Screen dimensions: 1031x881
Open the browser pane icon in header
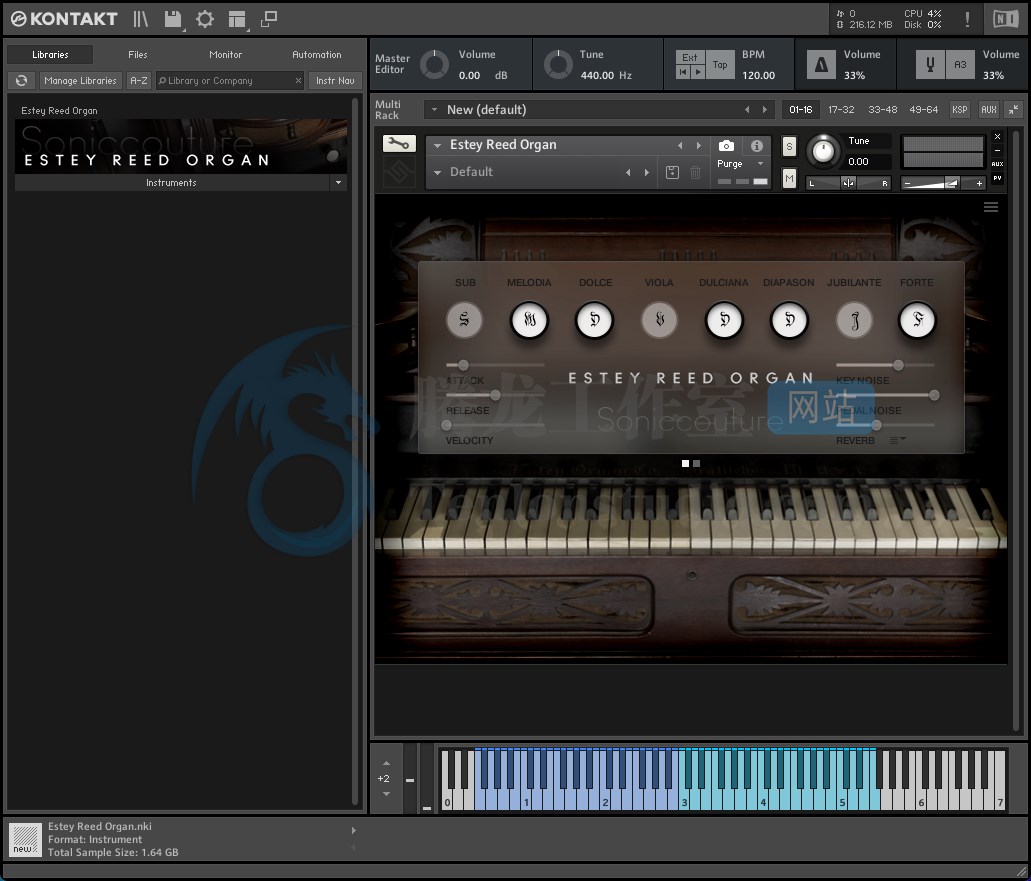141,19
